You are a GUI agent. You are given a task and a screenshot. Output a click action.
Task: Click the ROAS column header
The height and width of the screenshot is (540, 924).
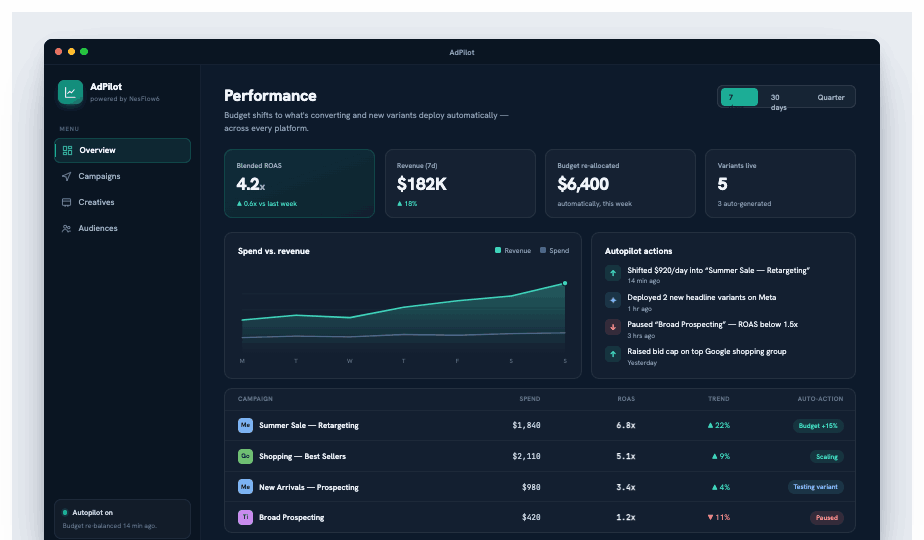click(x=626, y=399)
